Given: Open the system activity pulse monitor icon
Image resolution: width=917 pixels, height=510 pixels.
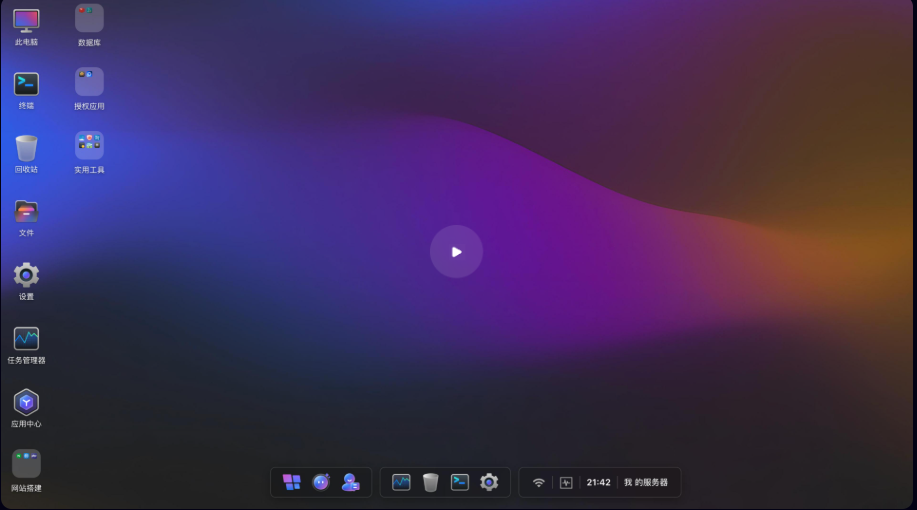Looking at the screenshot, I should point(566,483).
